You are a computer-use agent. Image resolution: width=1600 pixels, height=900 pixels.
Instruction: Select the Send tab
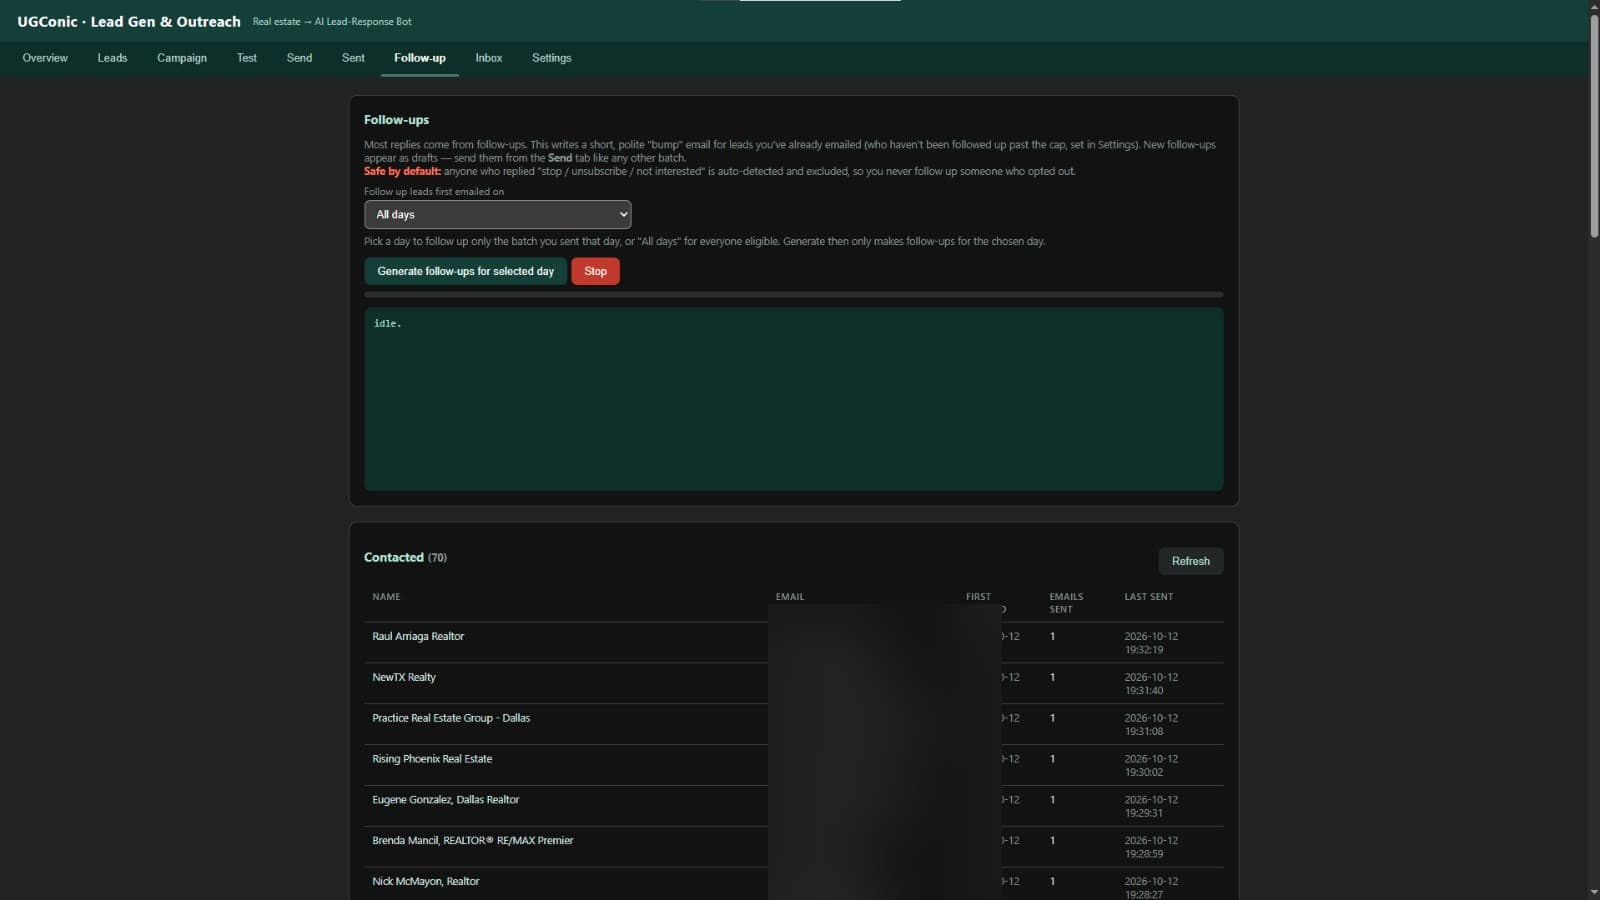click(x=299, y=58)
